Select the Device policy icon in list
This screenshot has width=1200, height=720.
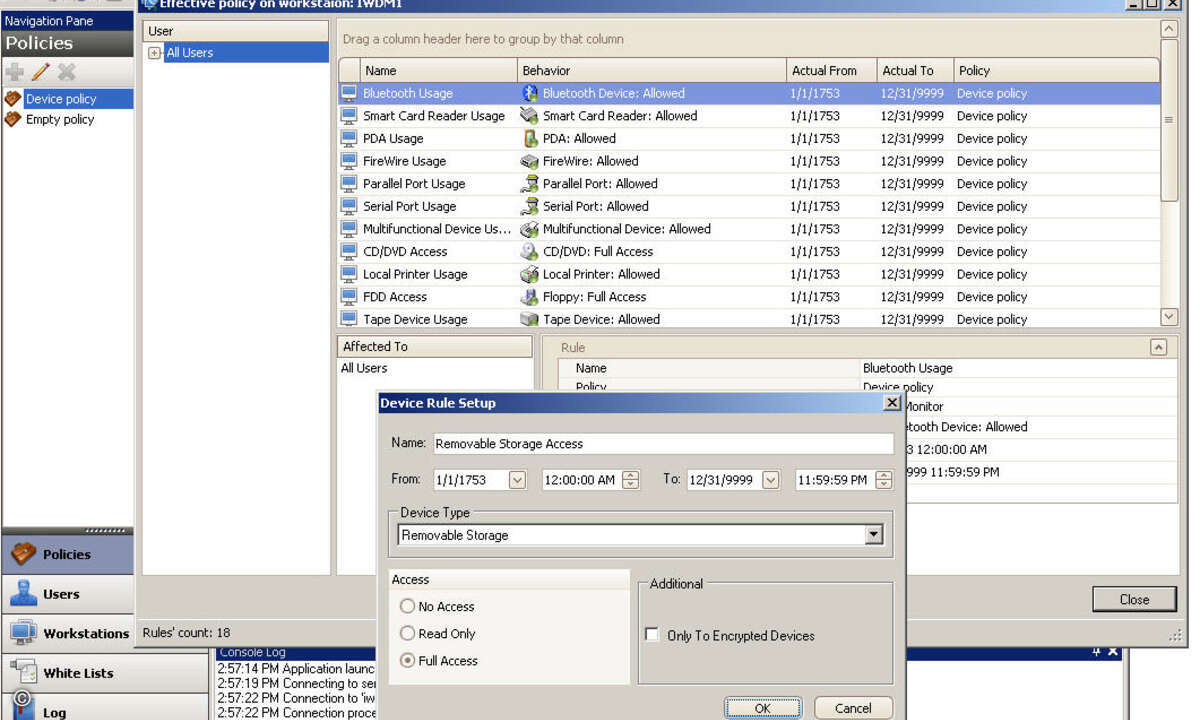(x=13, y=99)
